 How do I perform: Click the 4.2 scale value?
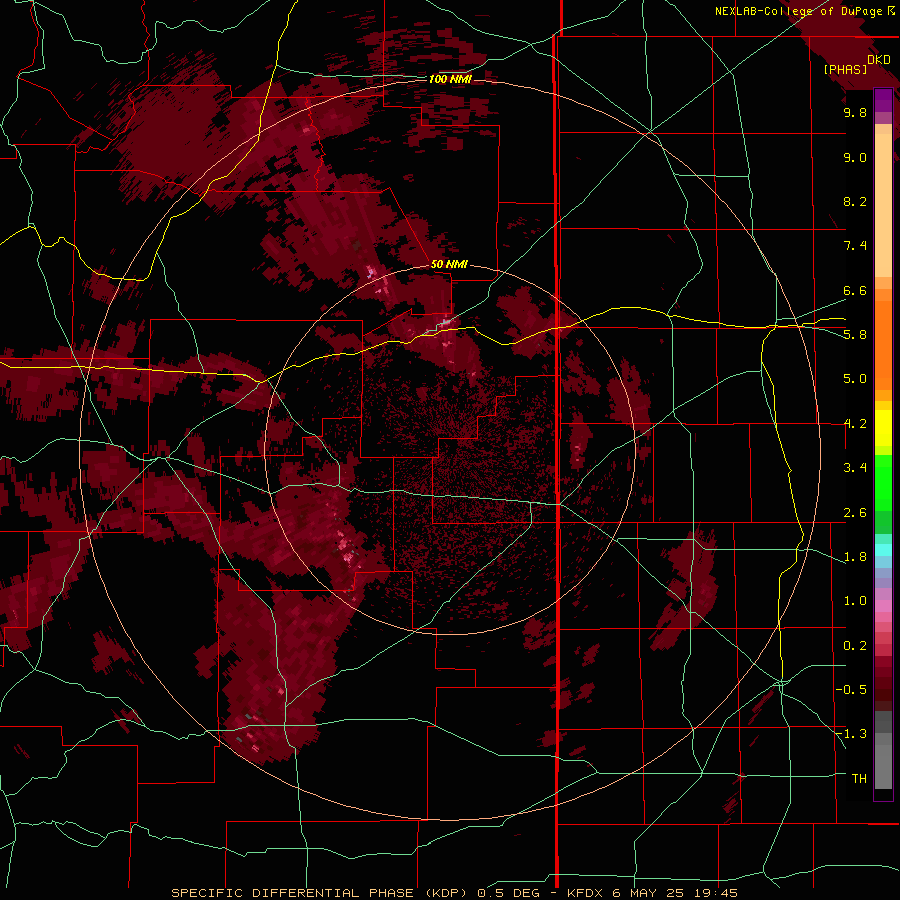click(855, 424)
